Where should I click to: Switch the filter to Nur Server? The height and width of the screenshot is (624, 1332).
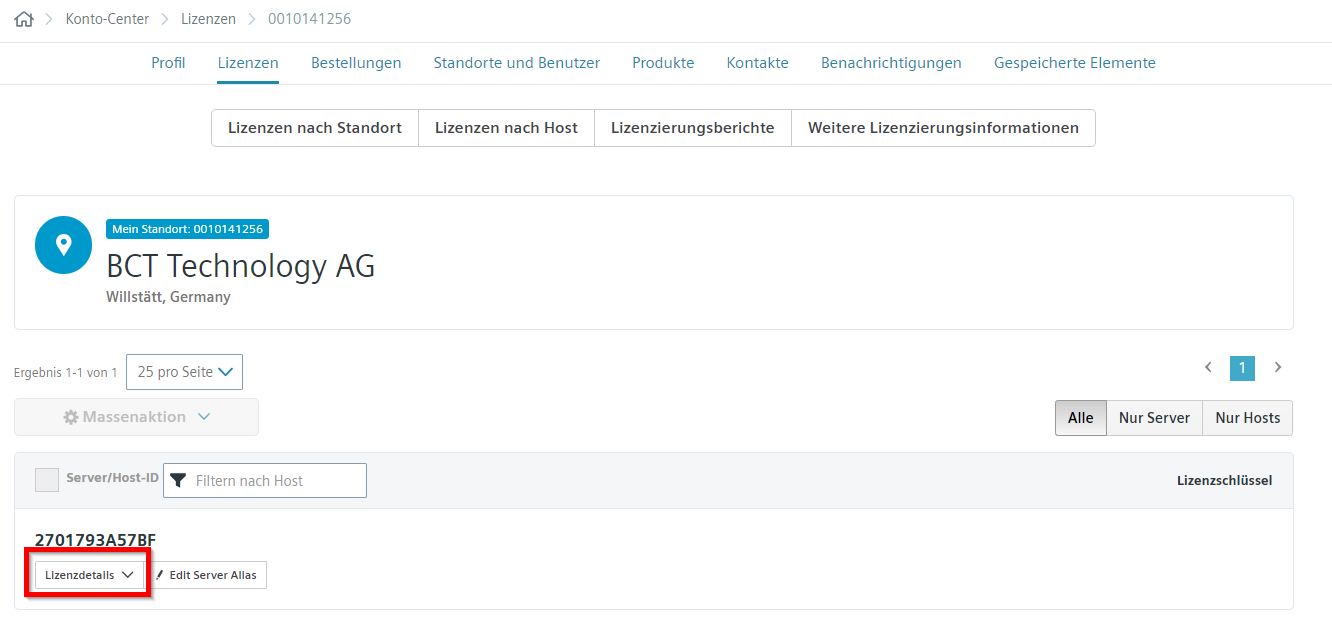coord(1154,417)
